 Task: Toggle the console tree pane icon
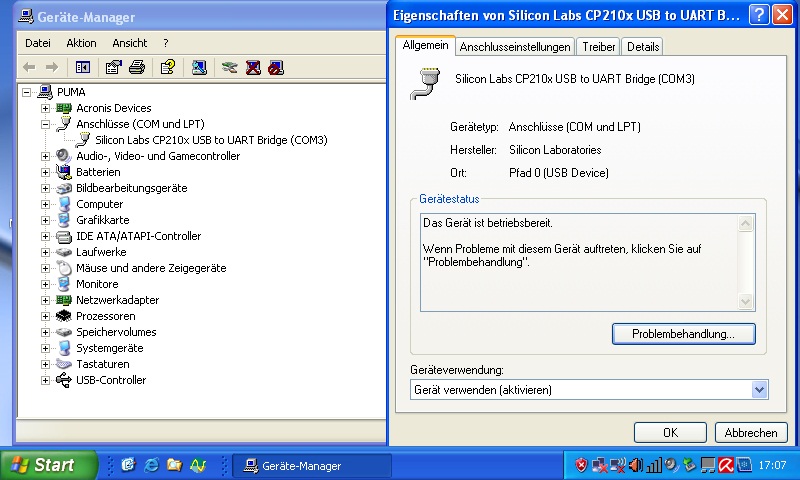[83, 67]
